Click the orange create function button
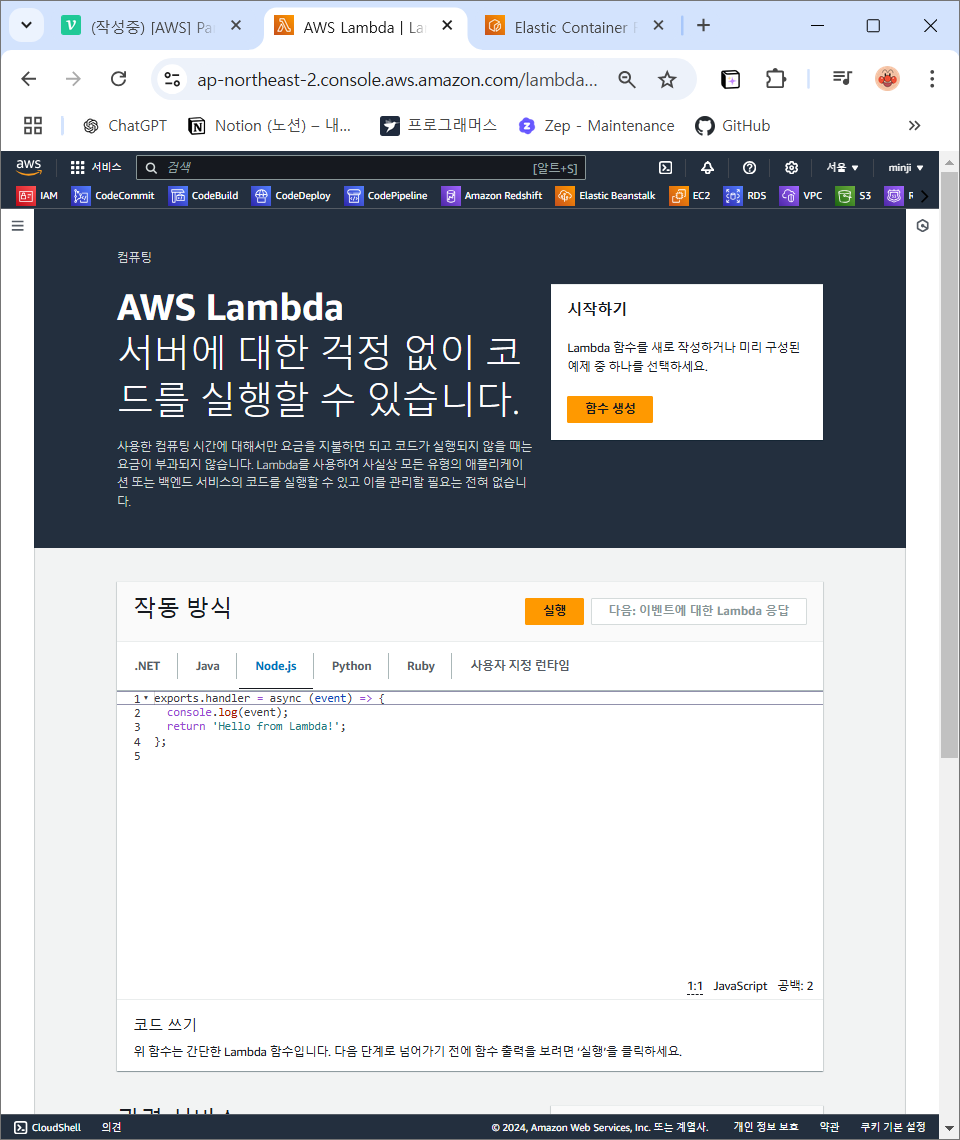The width and height of the screenshot is (960, 1140). pos(609,409)
